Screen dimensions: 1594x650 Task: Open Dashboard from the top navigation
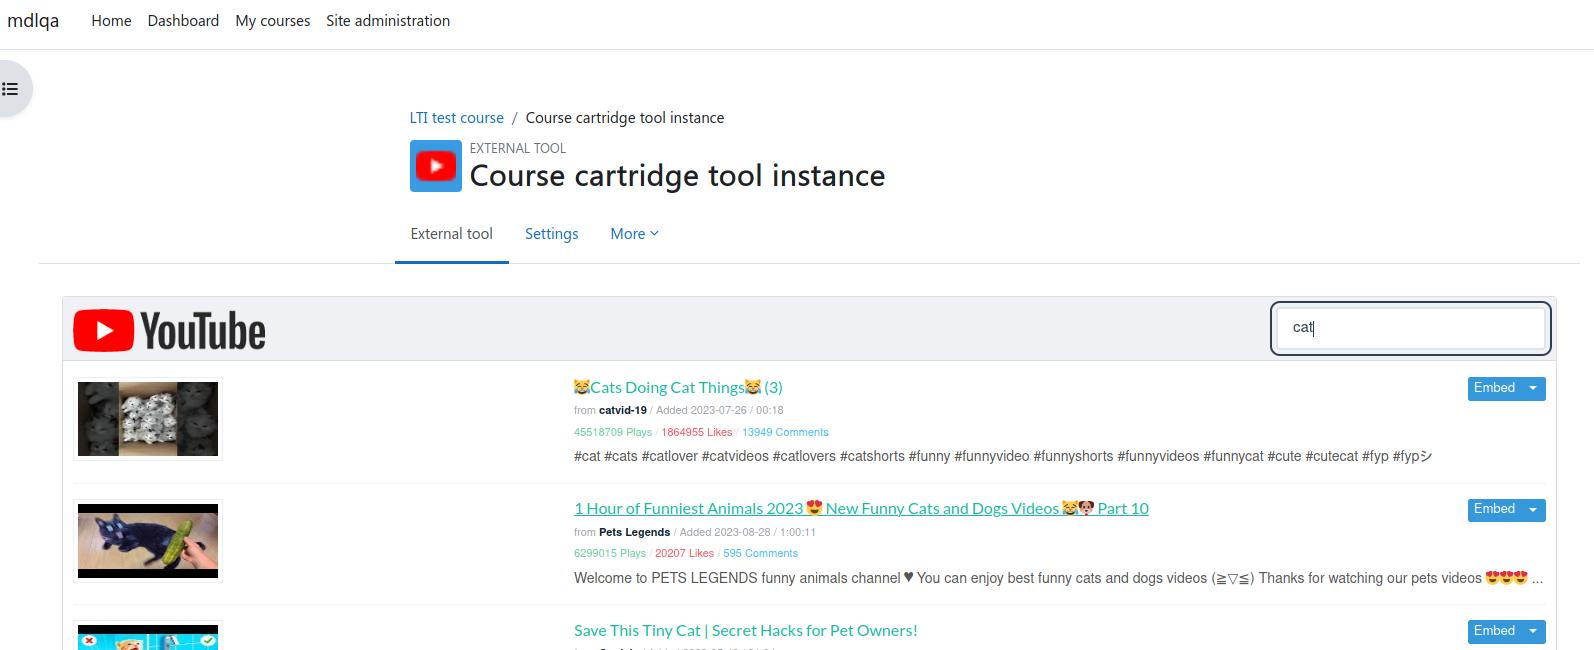(x=183, y=20)
